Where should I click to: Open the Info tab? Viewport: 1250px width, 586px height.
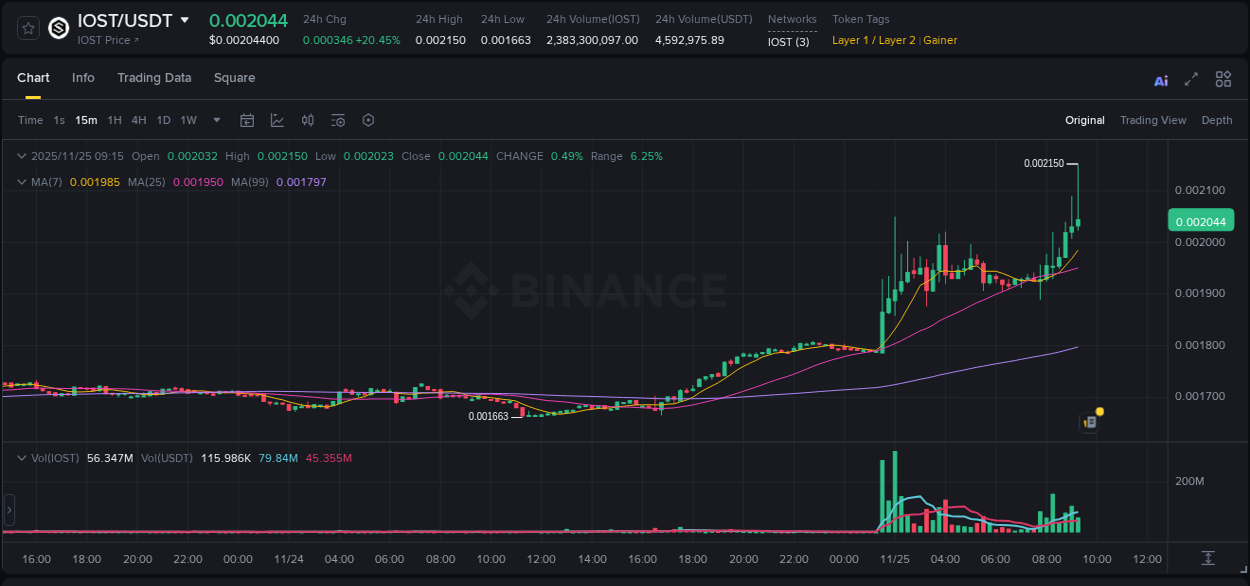(83, 77)
